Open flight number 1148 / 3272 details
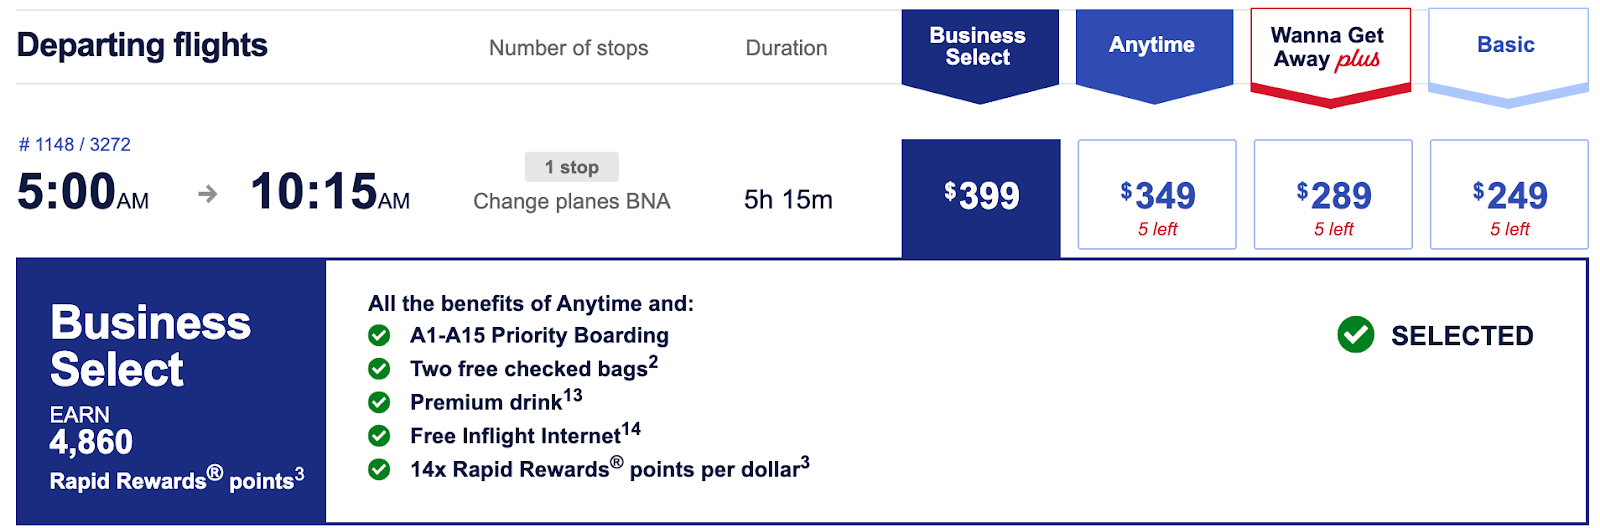Screen dimensions: 1600x528 75,145
